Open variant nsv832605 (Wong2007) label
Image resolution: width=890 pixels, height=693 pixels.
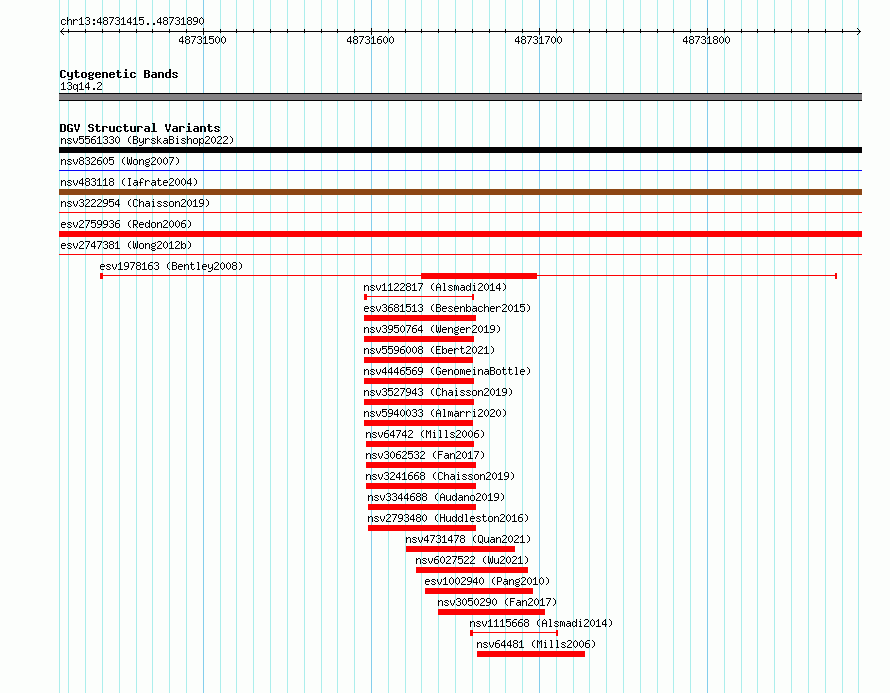click(x=120, y=161)
